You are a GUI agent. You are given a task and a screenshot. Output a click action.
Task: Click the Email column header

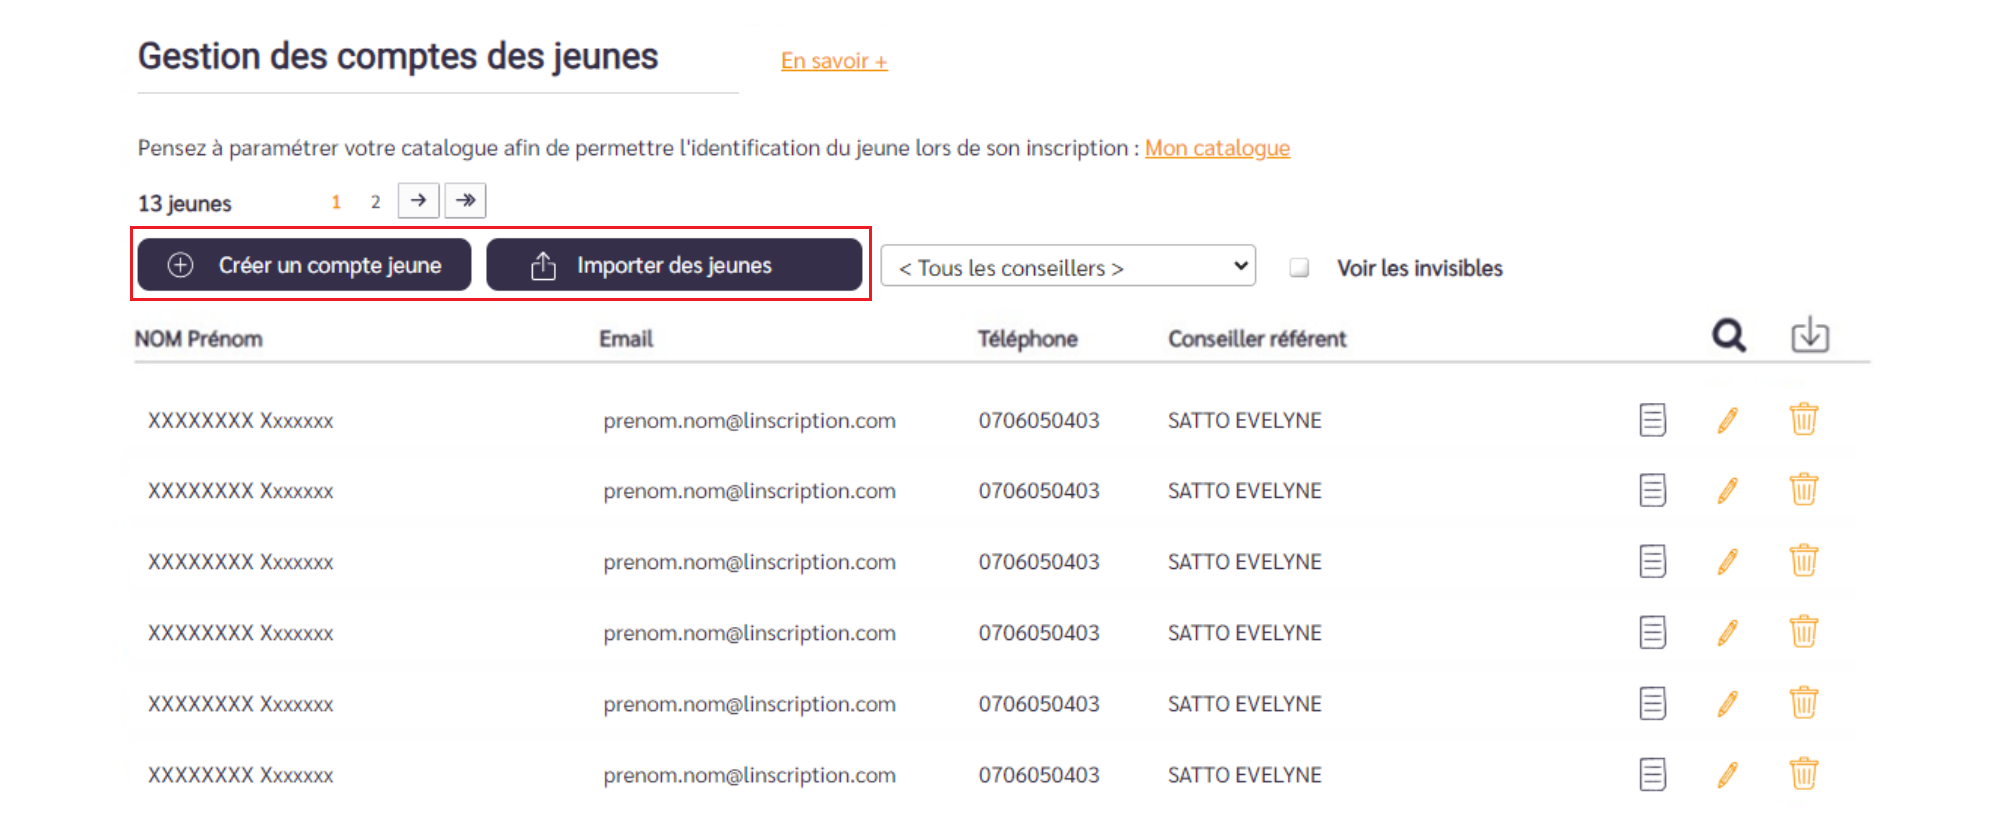point(626,339)
